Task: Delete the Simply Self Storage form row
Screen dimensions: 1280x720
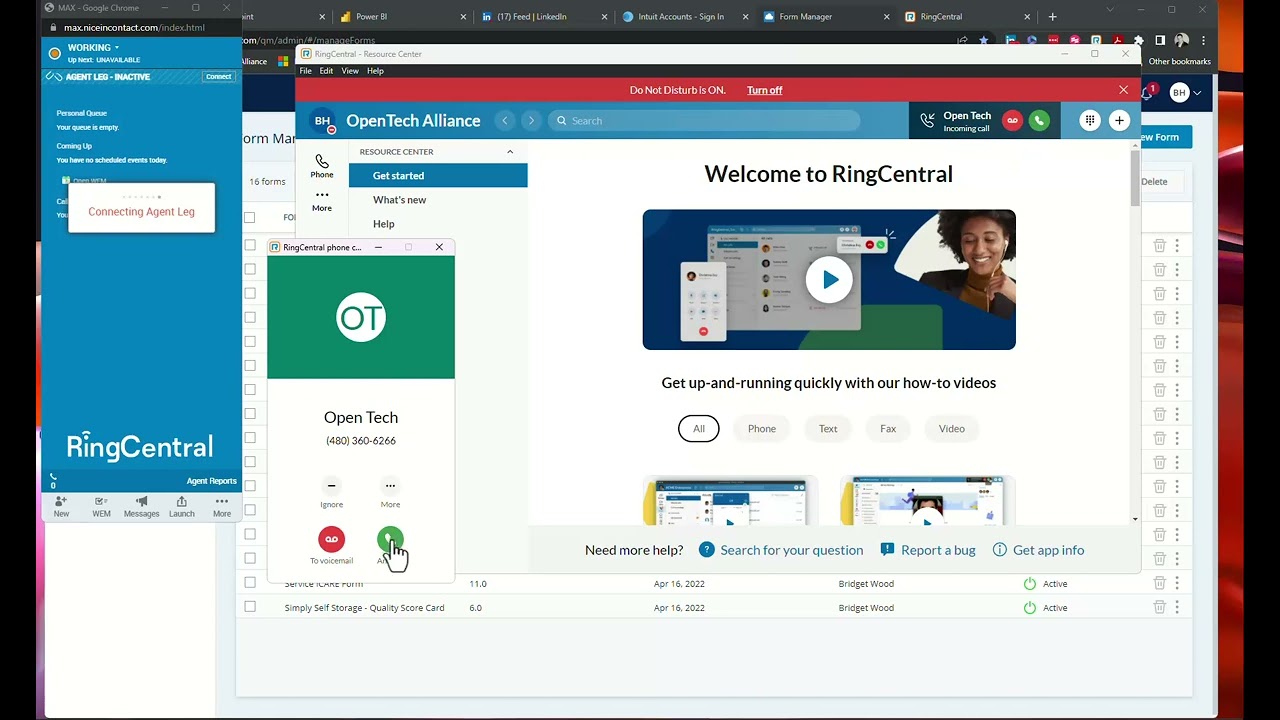Action: tap(1159, 607)
